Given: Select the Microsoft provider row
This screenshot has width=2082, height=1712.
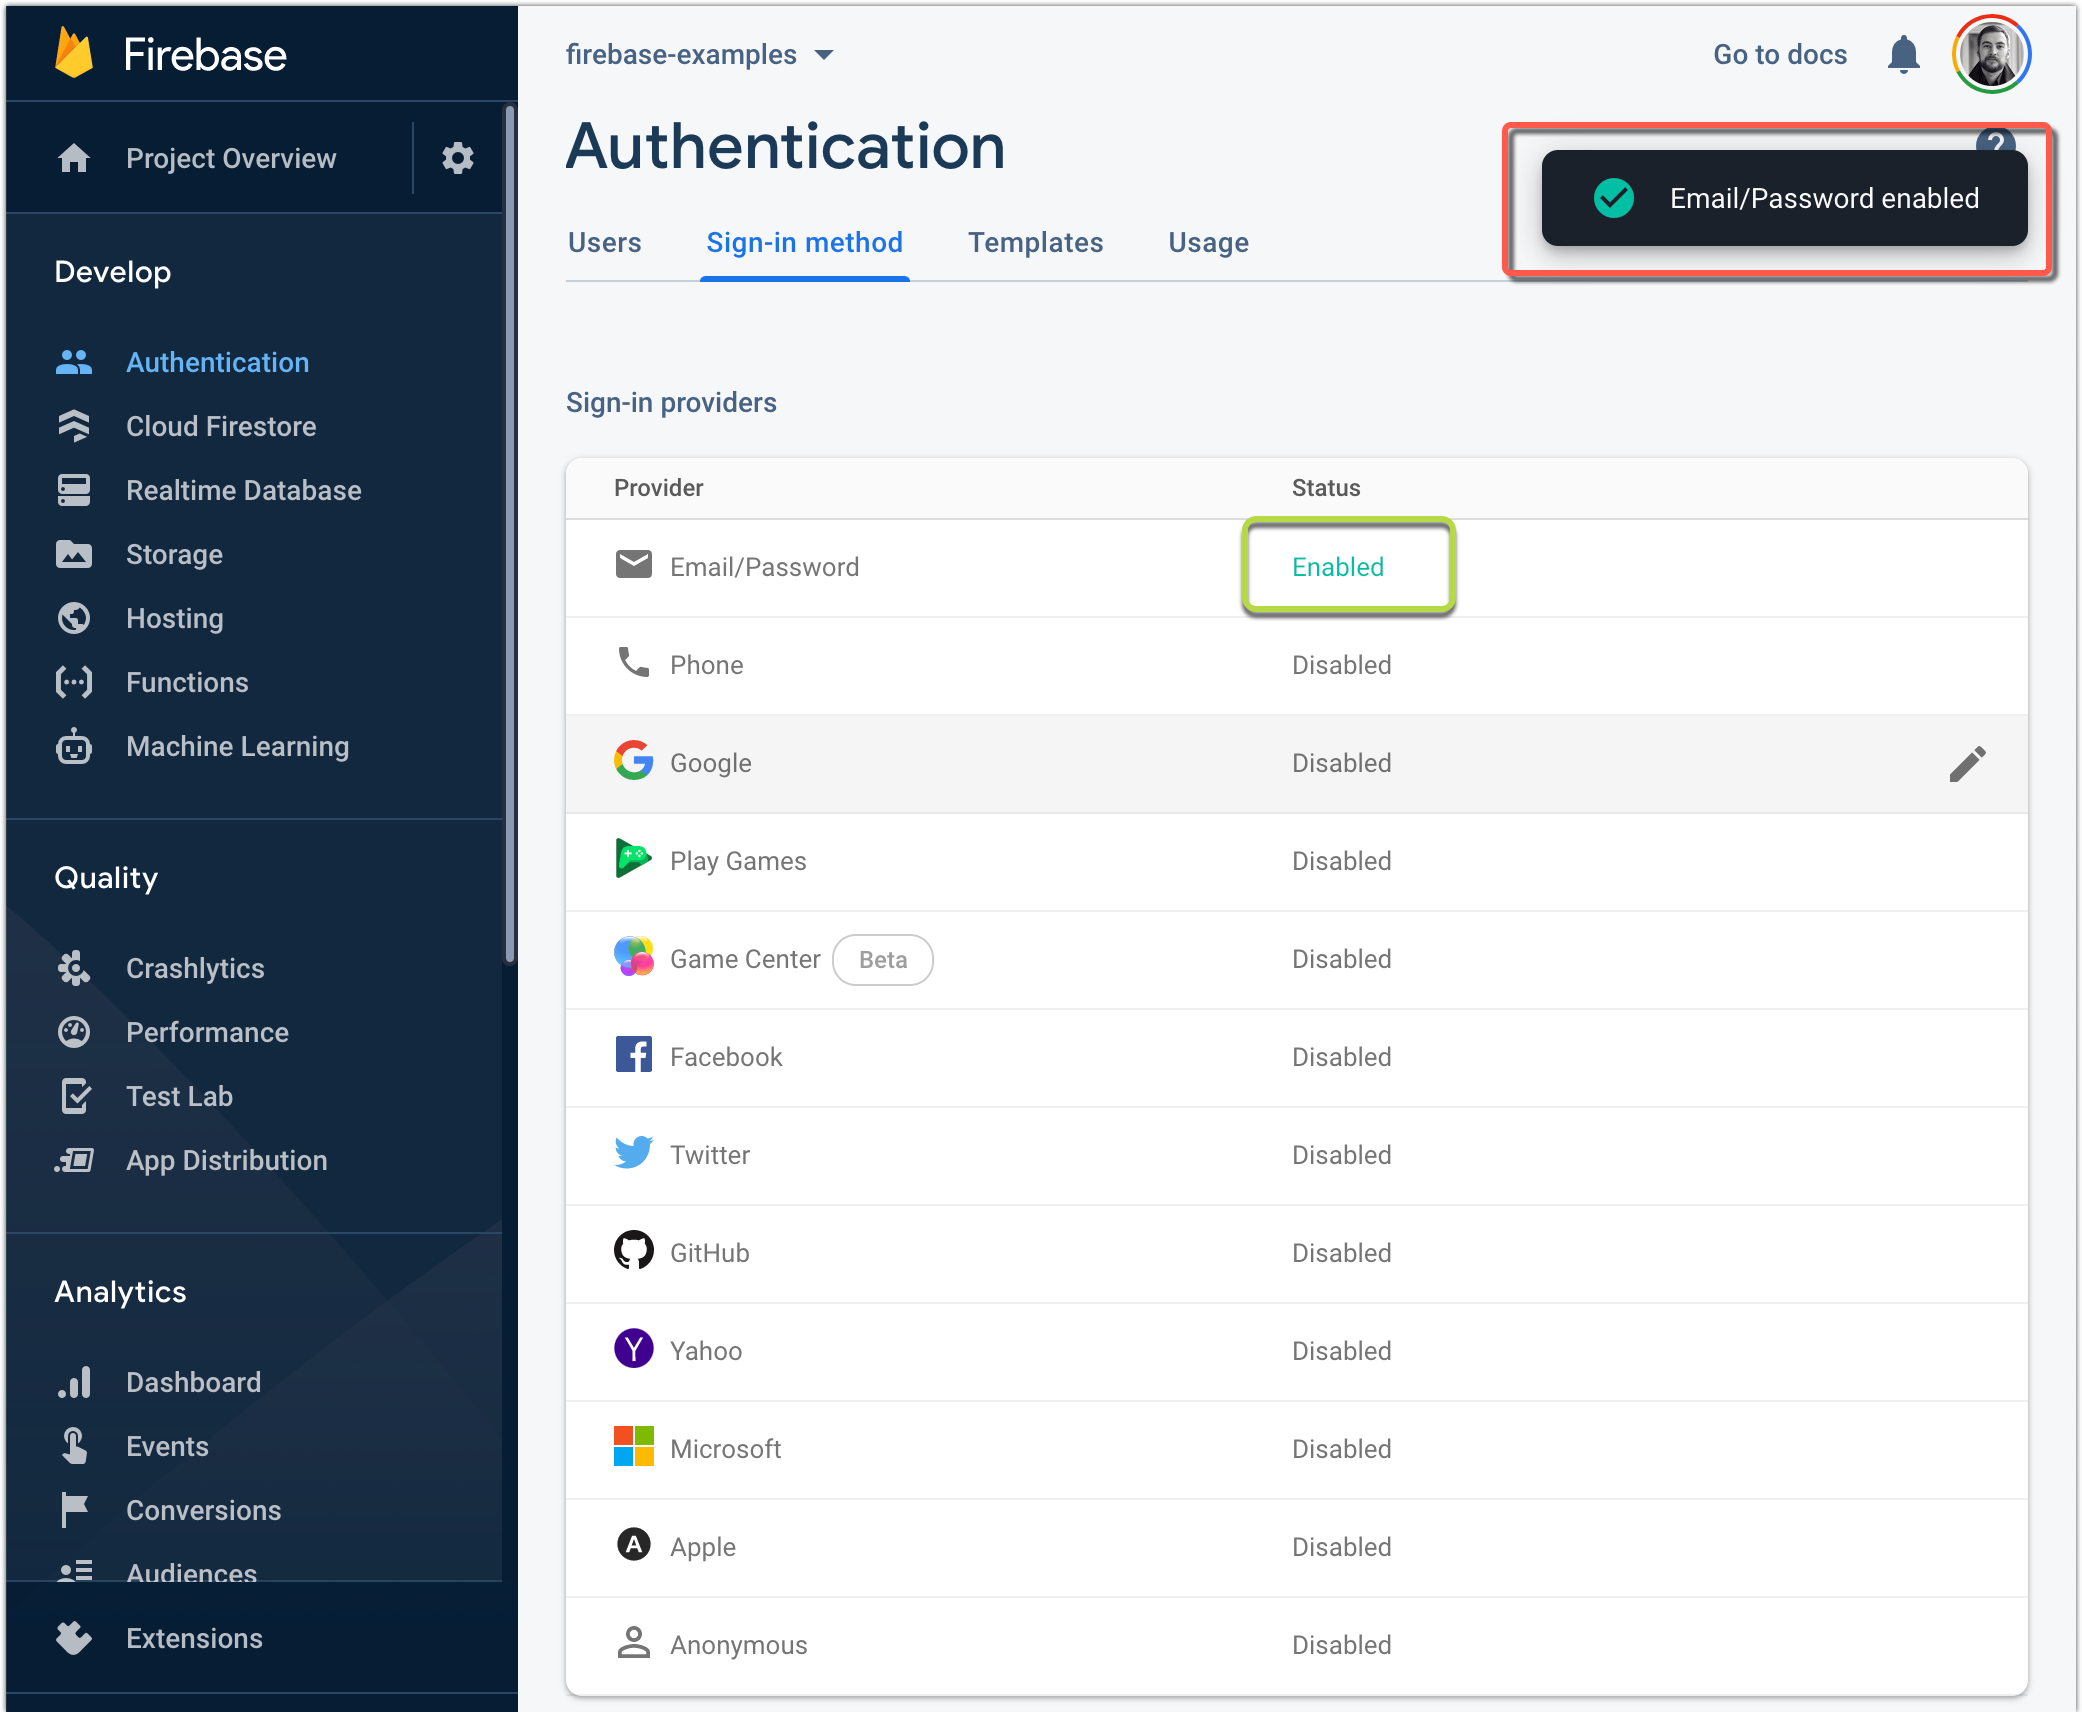Looking at the screenshot, I should pyautogui.click(x=1296, y=1449).
